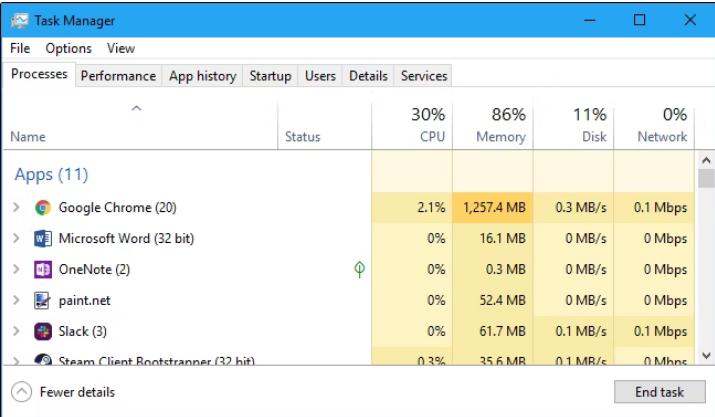
Task: Select the Apps (11) group heading
Action: point(51,175)
